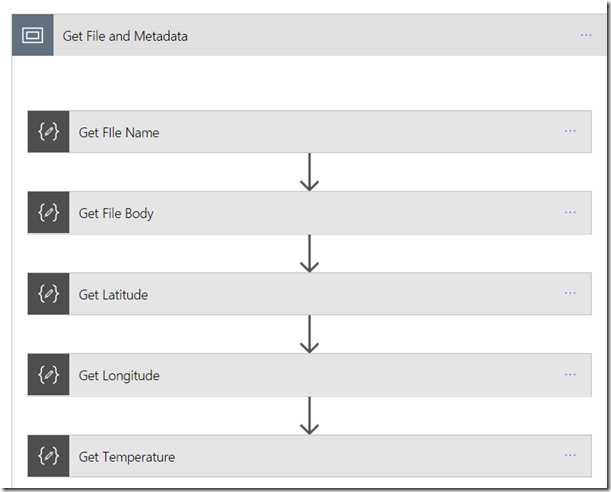Open the ellipsis menu on Get FIle Name
The width and height of the screenshot is (611, 492).
(x=570, y=131)
